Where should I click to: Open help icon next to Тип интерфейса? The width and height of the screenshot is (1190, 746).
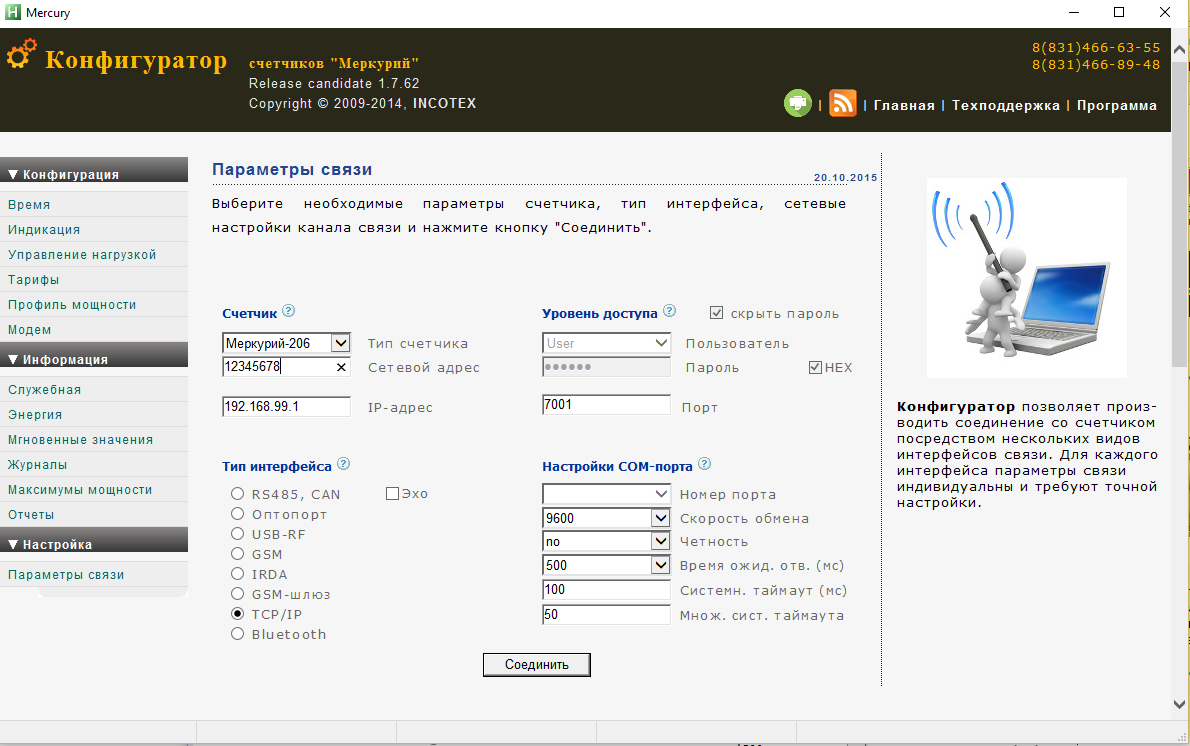coord(343,464)
